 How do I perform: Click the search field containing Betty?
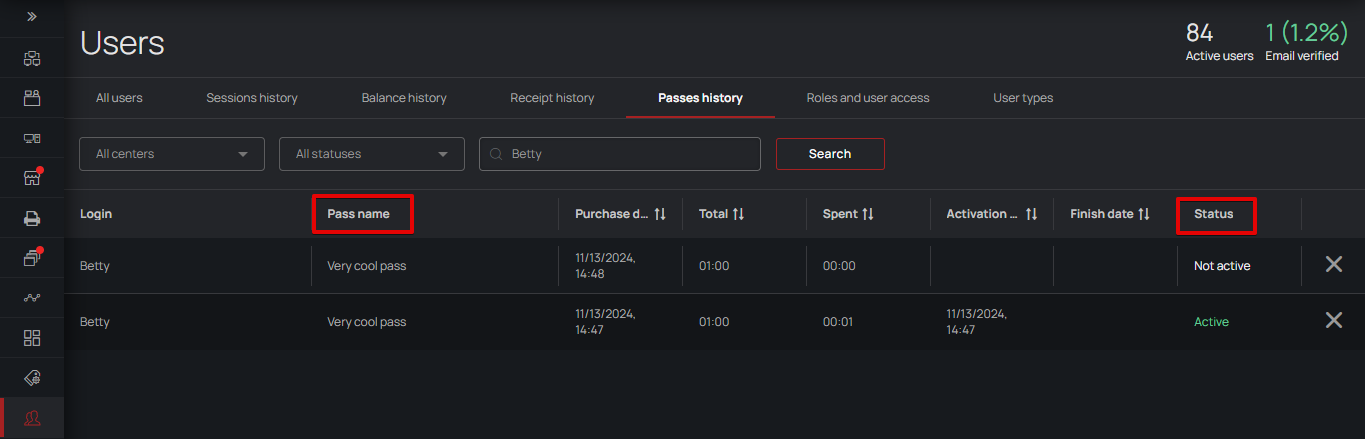pyautogui.click(x=630, y=154)
